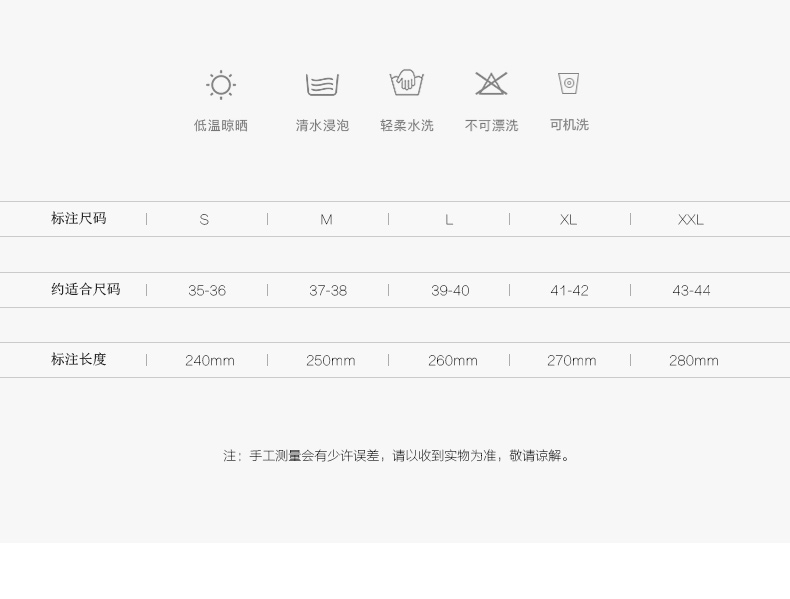Screen dimensions: 790x599
Task: Select size S in the size row
Action: [x=204, y=220]
